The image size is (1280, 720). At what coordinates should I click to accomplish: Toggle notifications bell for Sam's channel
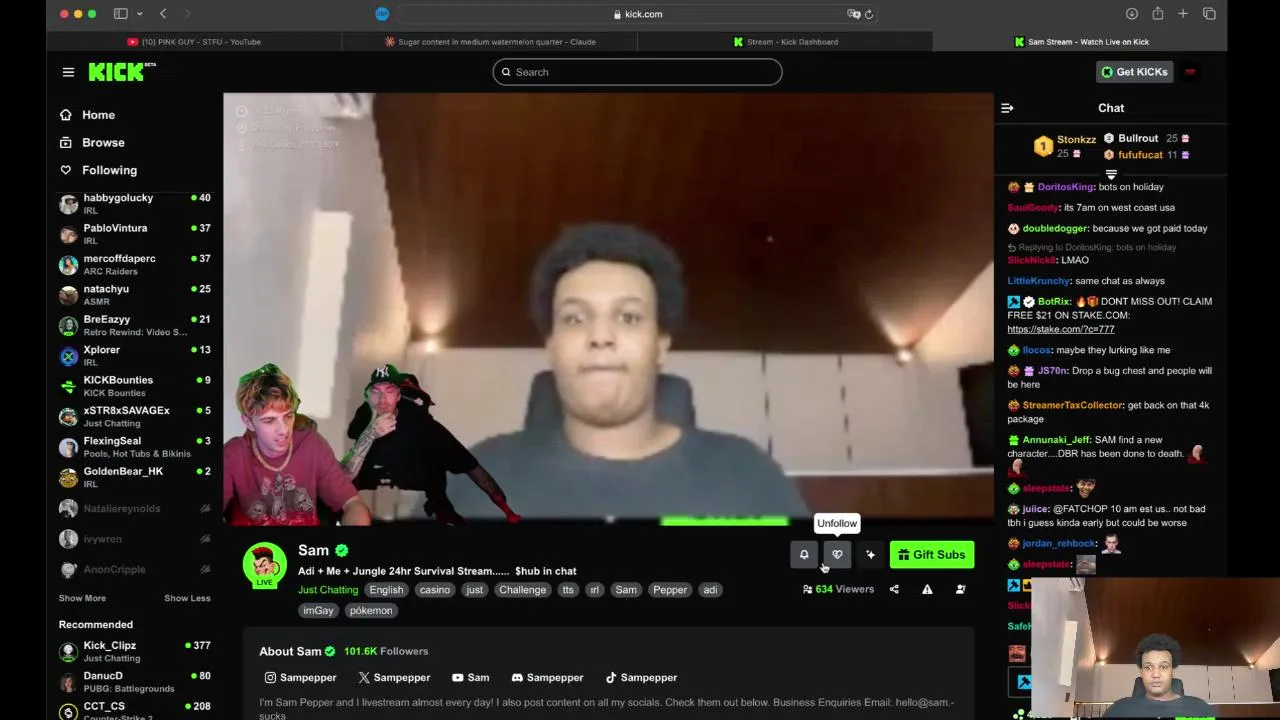pyautogui.click(x=804, y=555)
